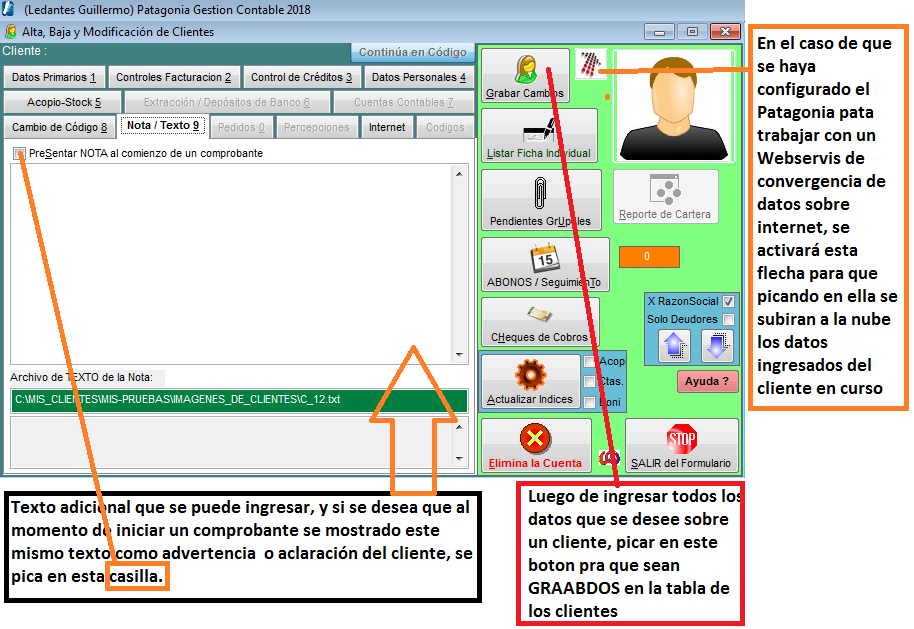This screenshot has height=629, width=914.
Task: Click note text area scroll down arrow
Action: tap(459, 354)
